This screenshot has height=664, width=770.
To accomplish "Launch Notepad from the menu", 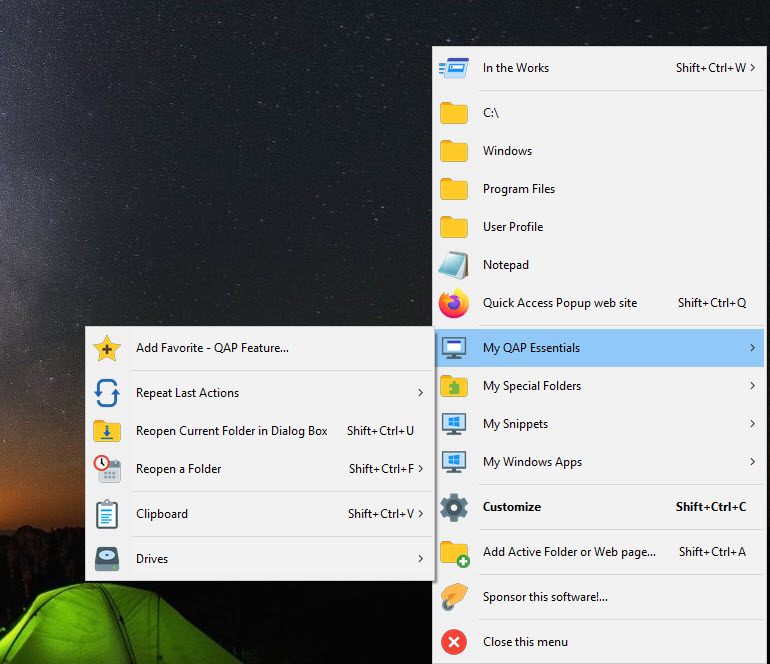I will [600, 265].
